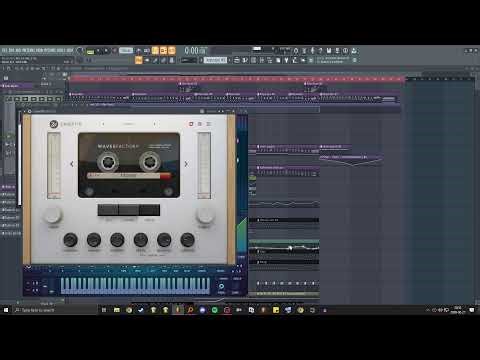Screen dimensions: 480x360
Task: Click the taskbar search box
Action: pyautogui.click(x=55, y=310)
